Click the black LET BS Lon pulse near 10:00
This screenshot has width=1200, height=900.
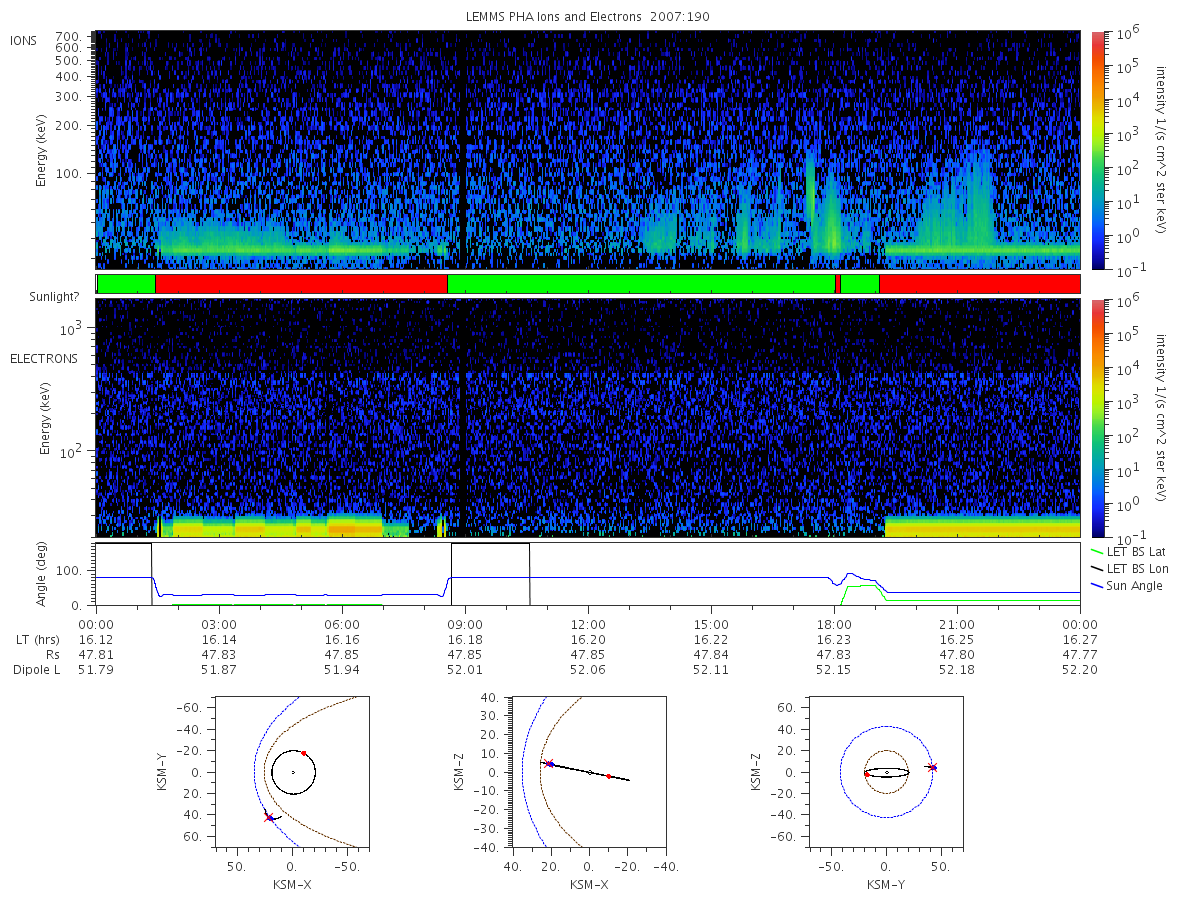pyautogui.click(x=490, y=574)
